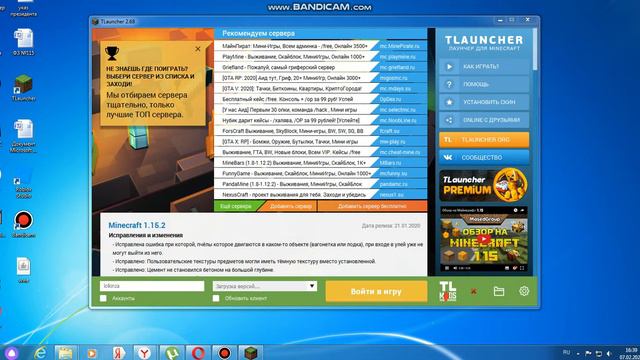Open TLauncher settings gear

pyautogui.click(x=524, y=291)
